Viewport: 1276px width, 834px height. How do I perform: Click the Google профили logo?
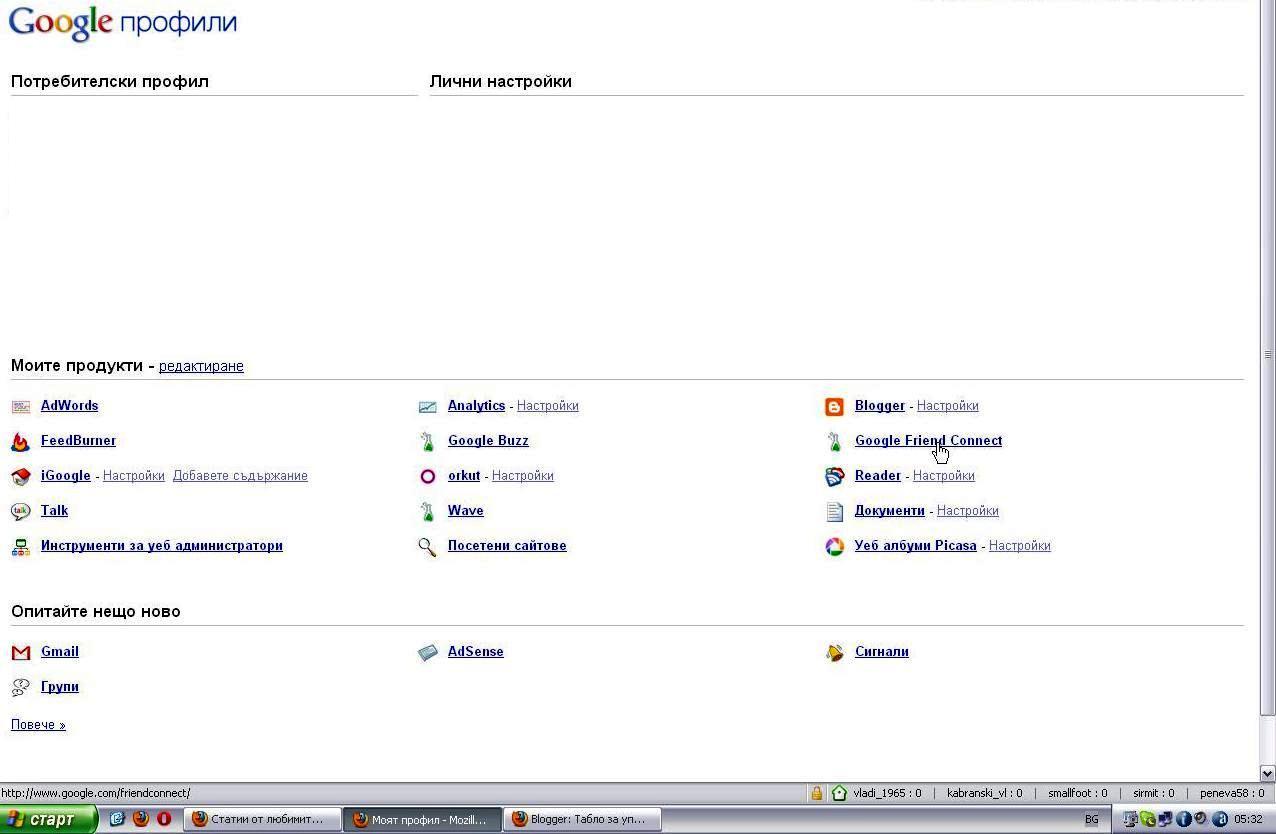pyautogui.click(x=123, y=23)
